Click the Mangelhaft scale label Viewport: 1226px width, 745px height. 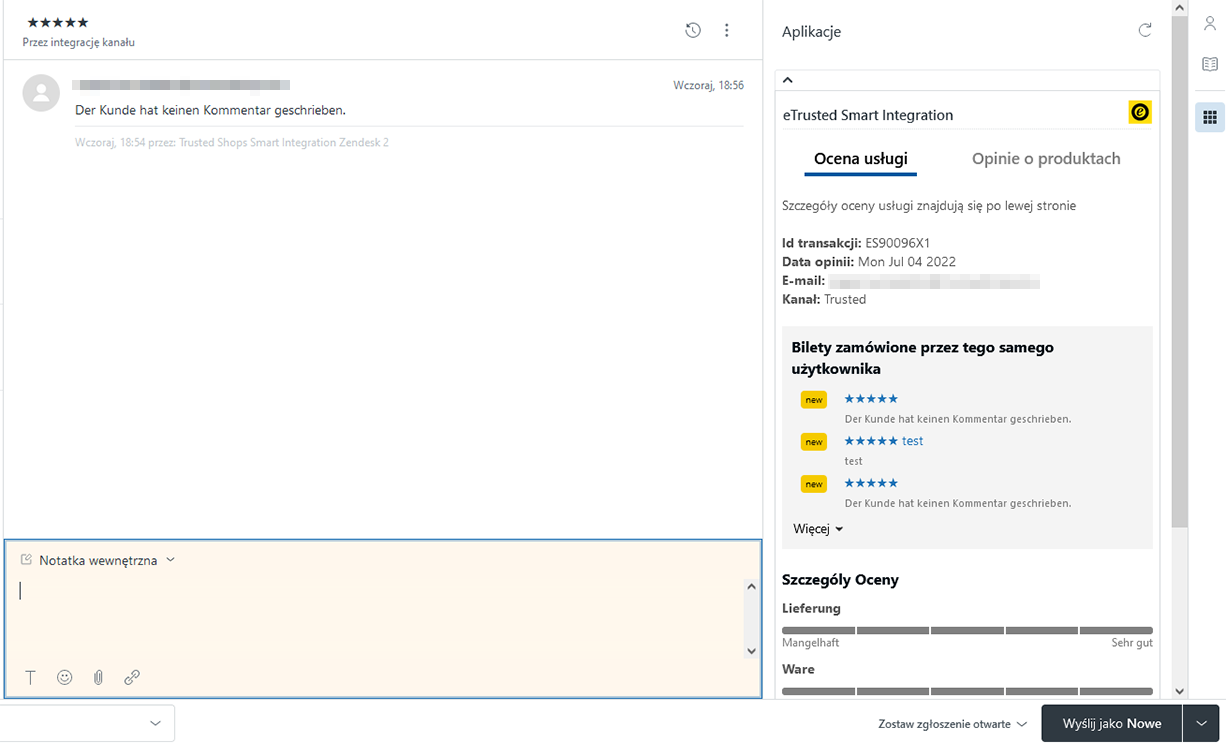click(x=811, y=643)
